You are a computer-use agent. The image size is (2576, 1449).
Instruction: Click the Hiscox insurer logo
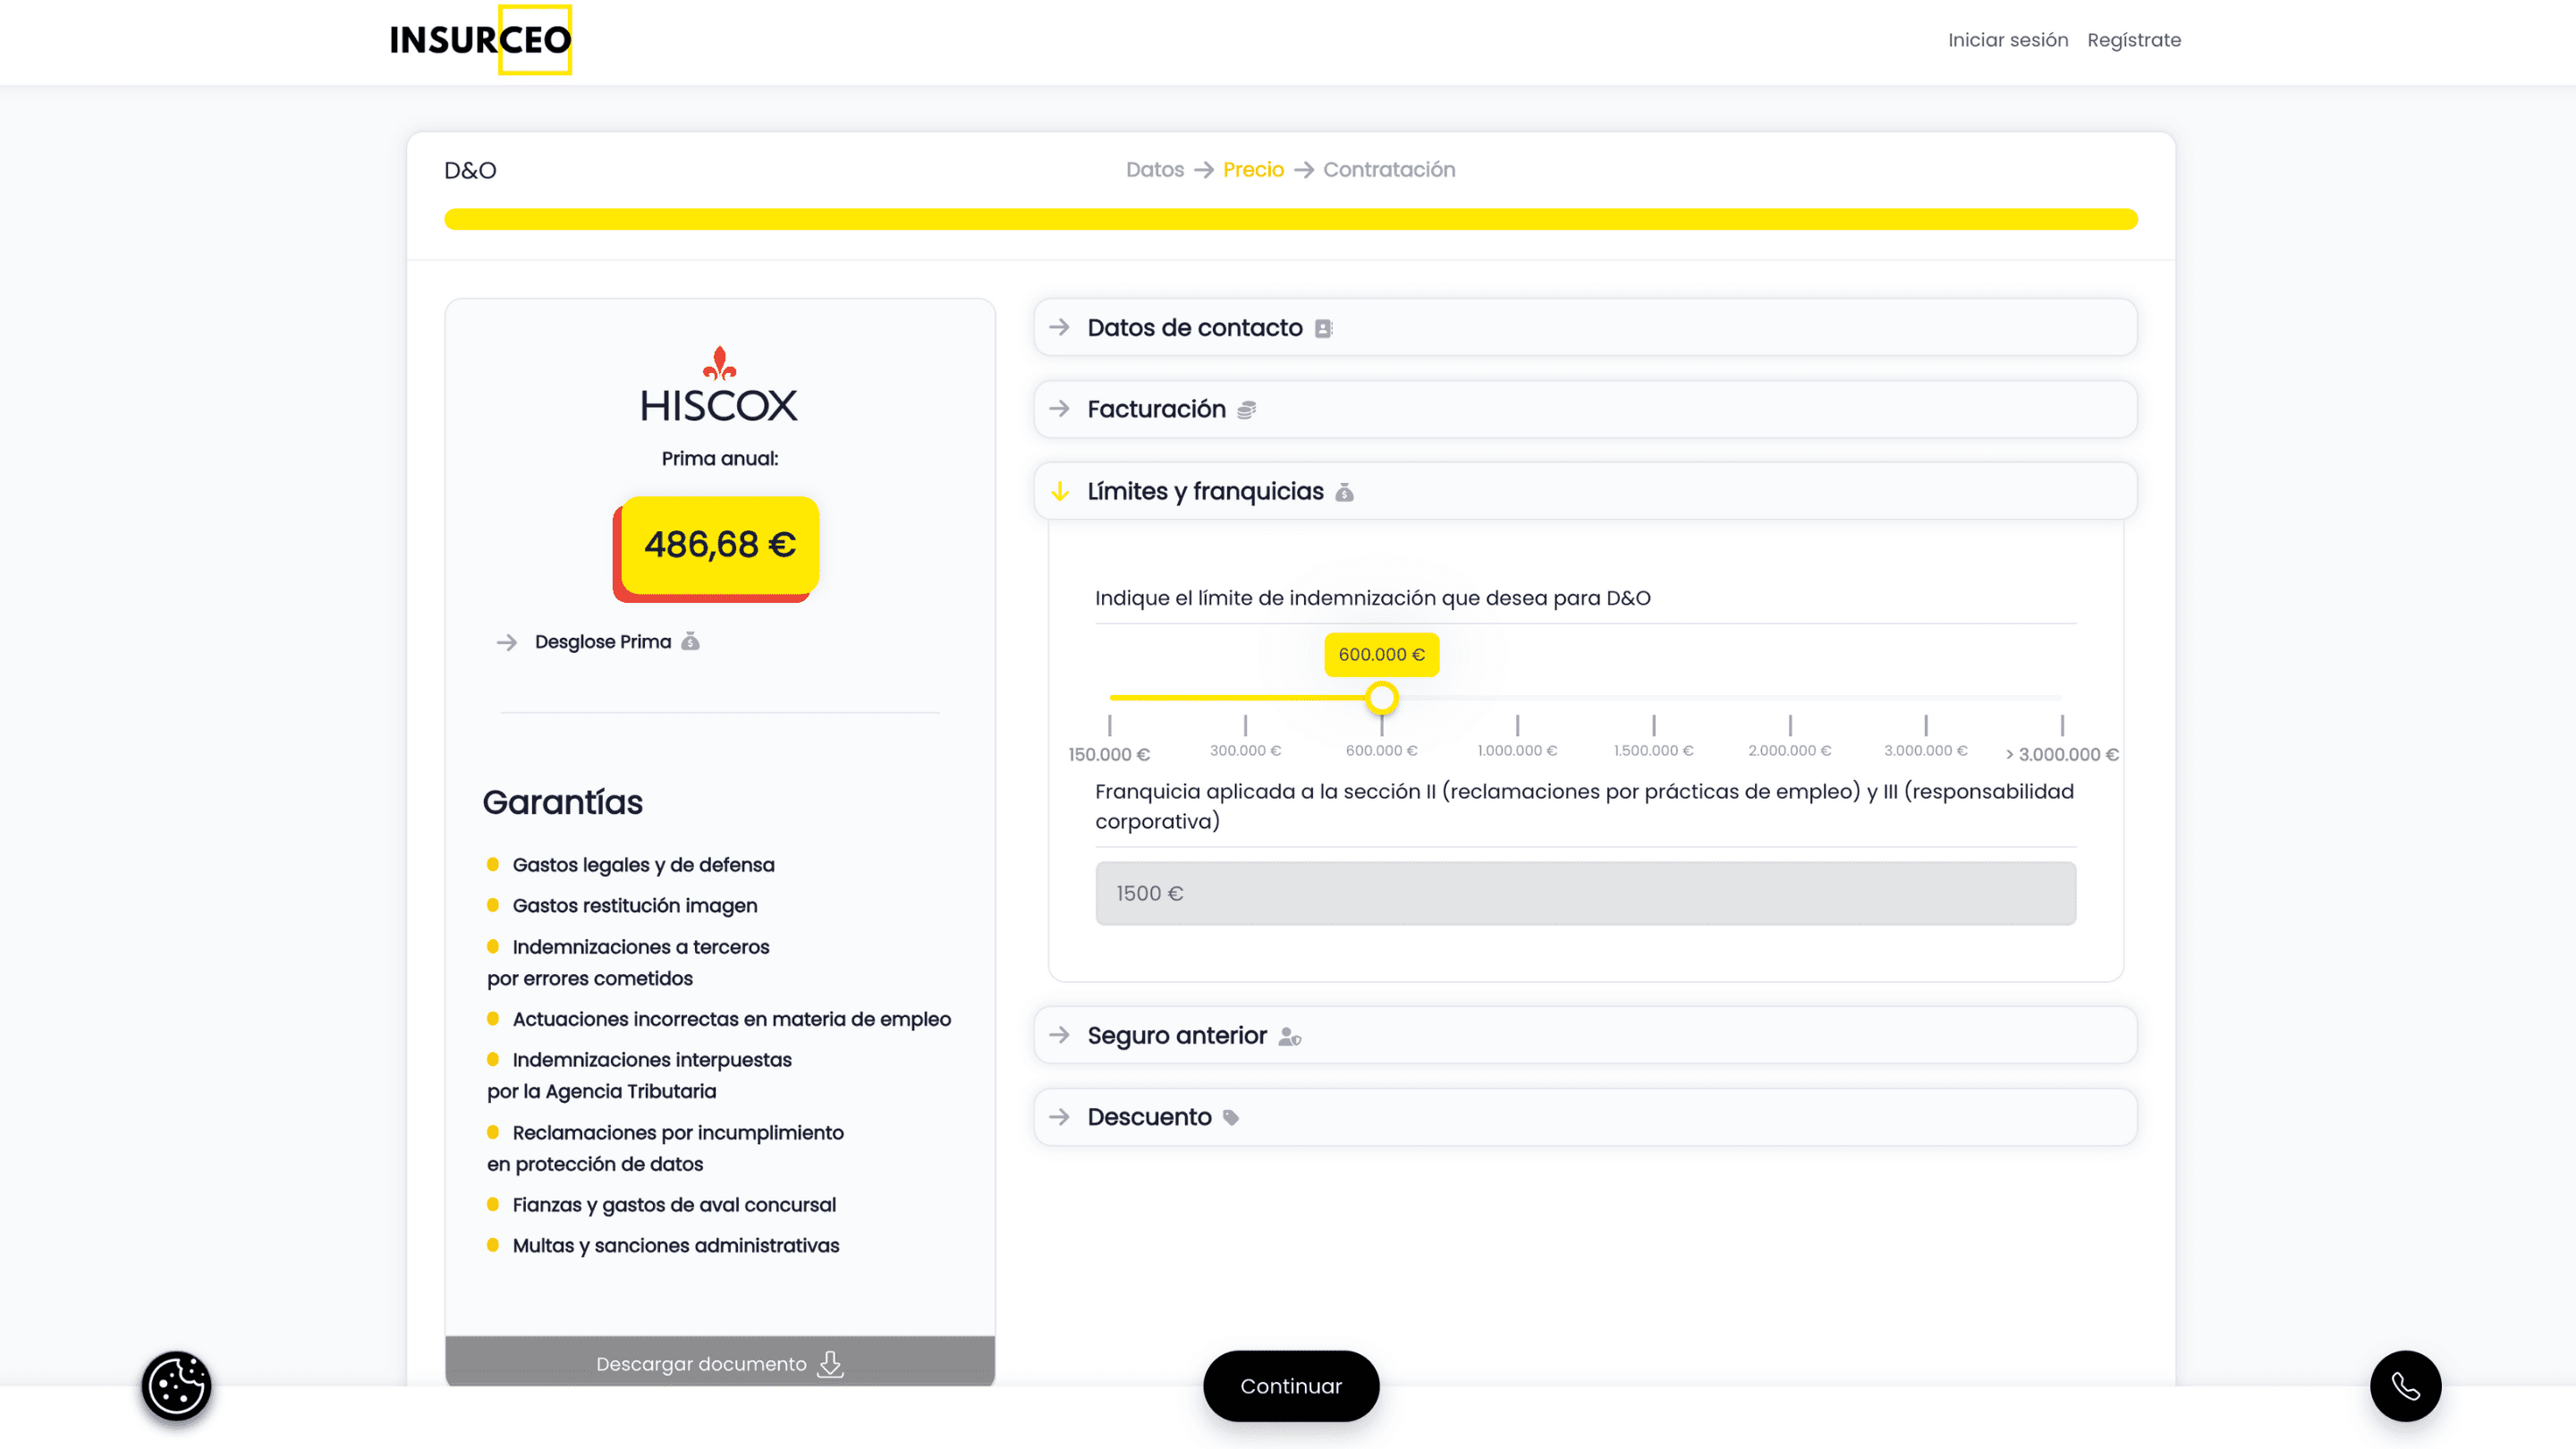point(719,386)
